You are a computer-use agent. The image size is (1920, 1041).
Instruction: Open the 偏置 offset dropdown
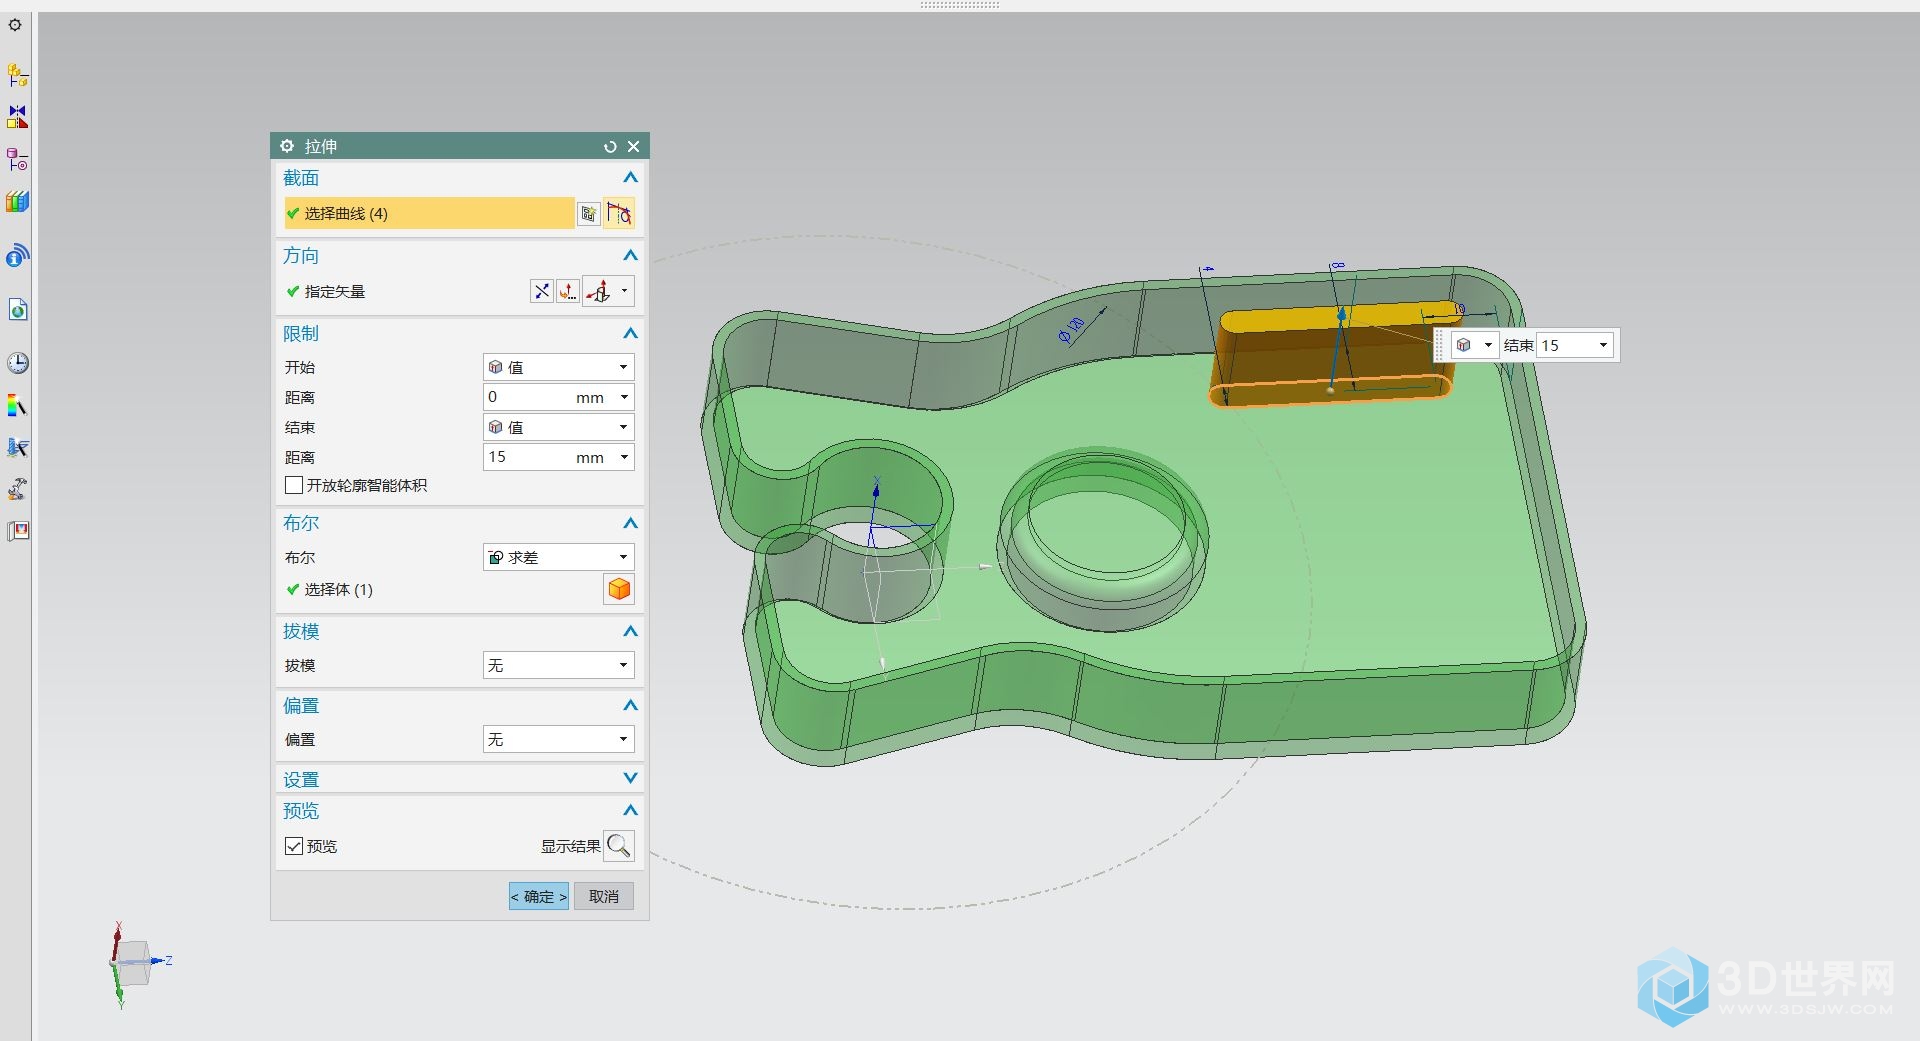(558, 739)
